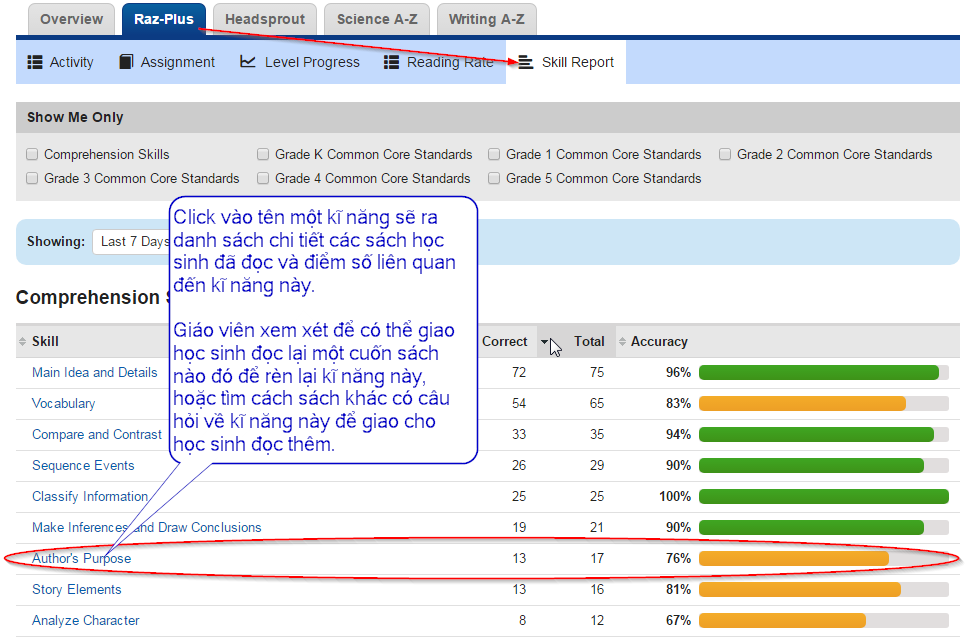The image size is (966, 637).
Task: Click the 65 total value for Vocabulary
Action: pyautogui.click(x=597, y=404)
